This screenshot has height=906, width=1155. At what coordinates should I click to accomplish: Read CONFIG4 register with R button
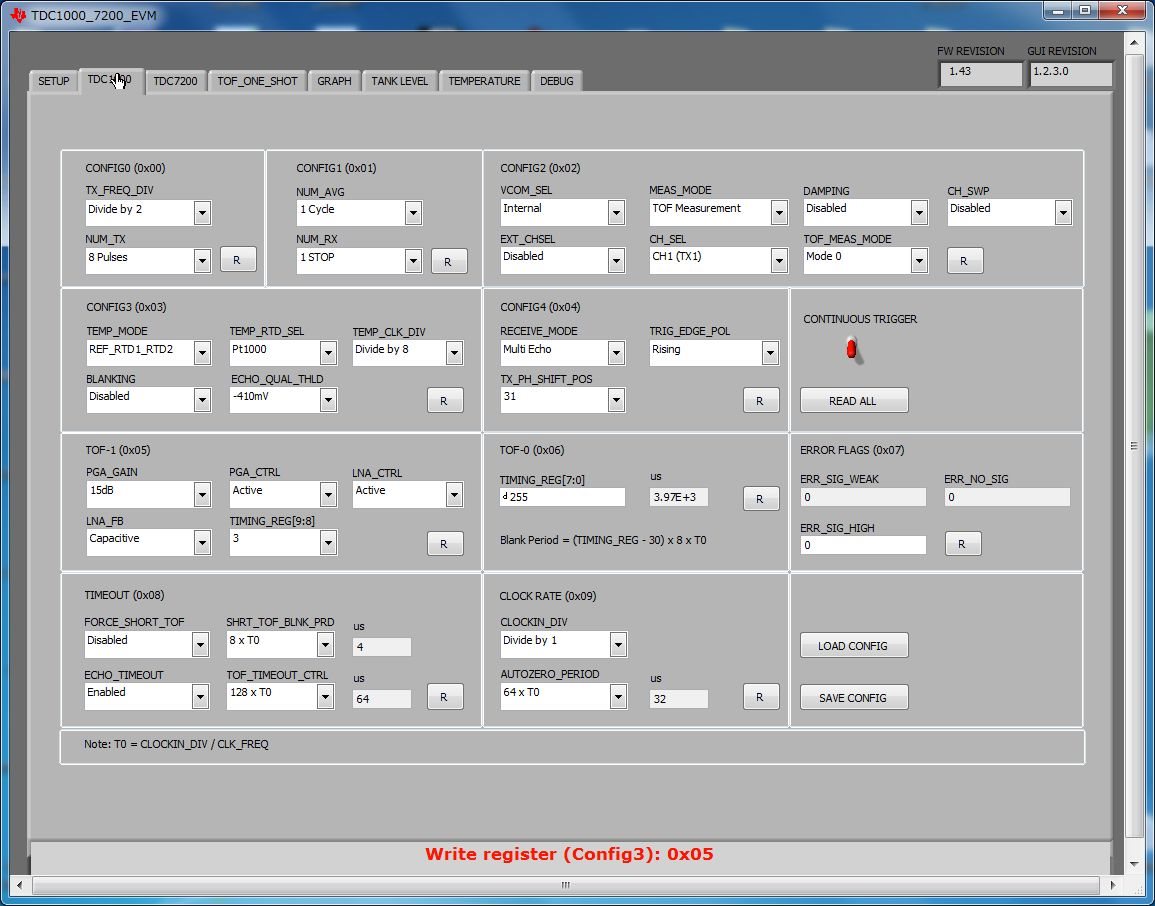761,401
